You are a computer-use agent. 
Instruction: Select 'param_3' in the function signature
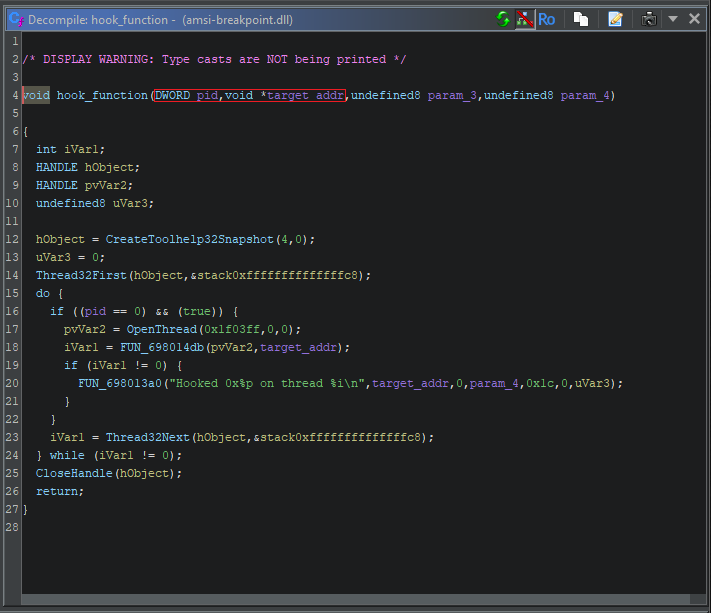pos(452,95)
